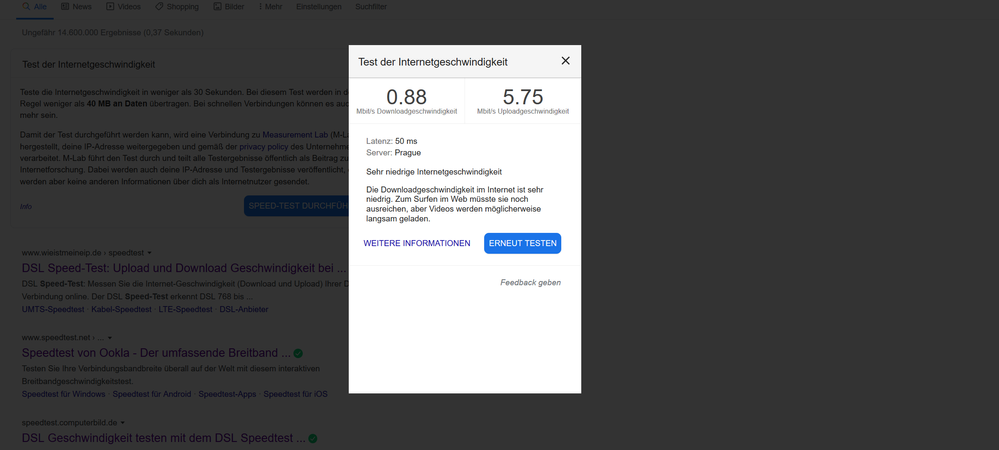Switch to the Bilder tab
999x450 pixels.
coord(229,6)
